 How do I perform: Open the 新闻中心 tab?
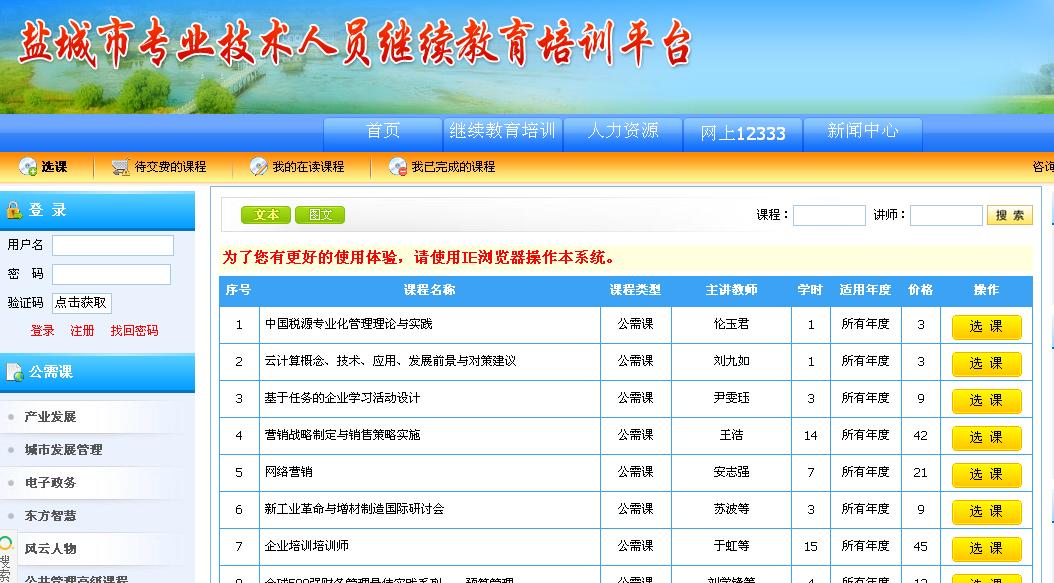click(x=862, y=132)
